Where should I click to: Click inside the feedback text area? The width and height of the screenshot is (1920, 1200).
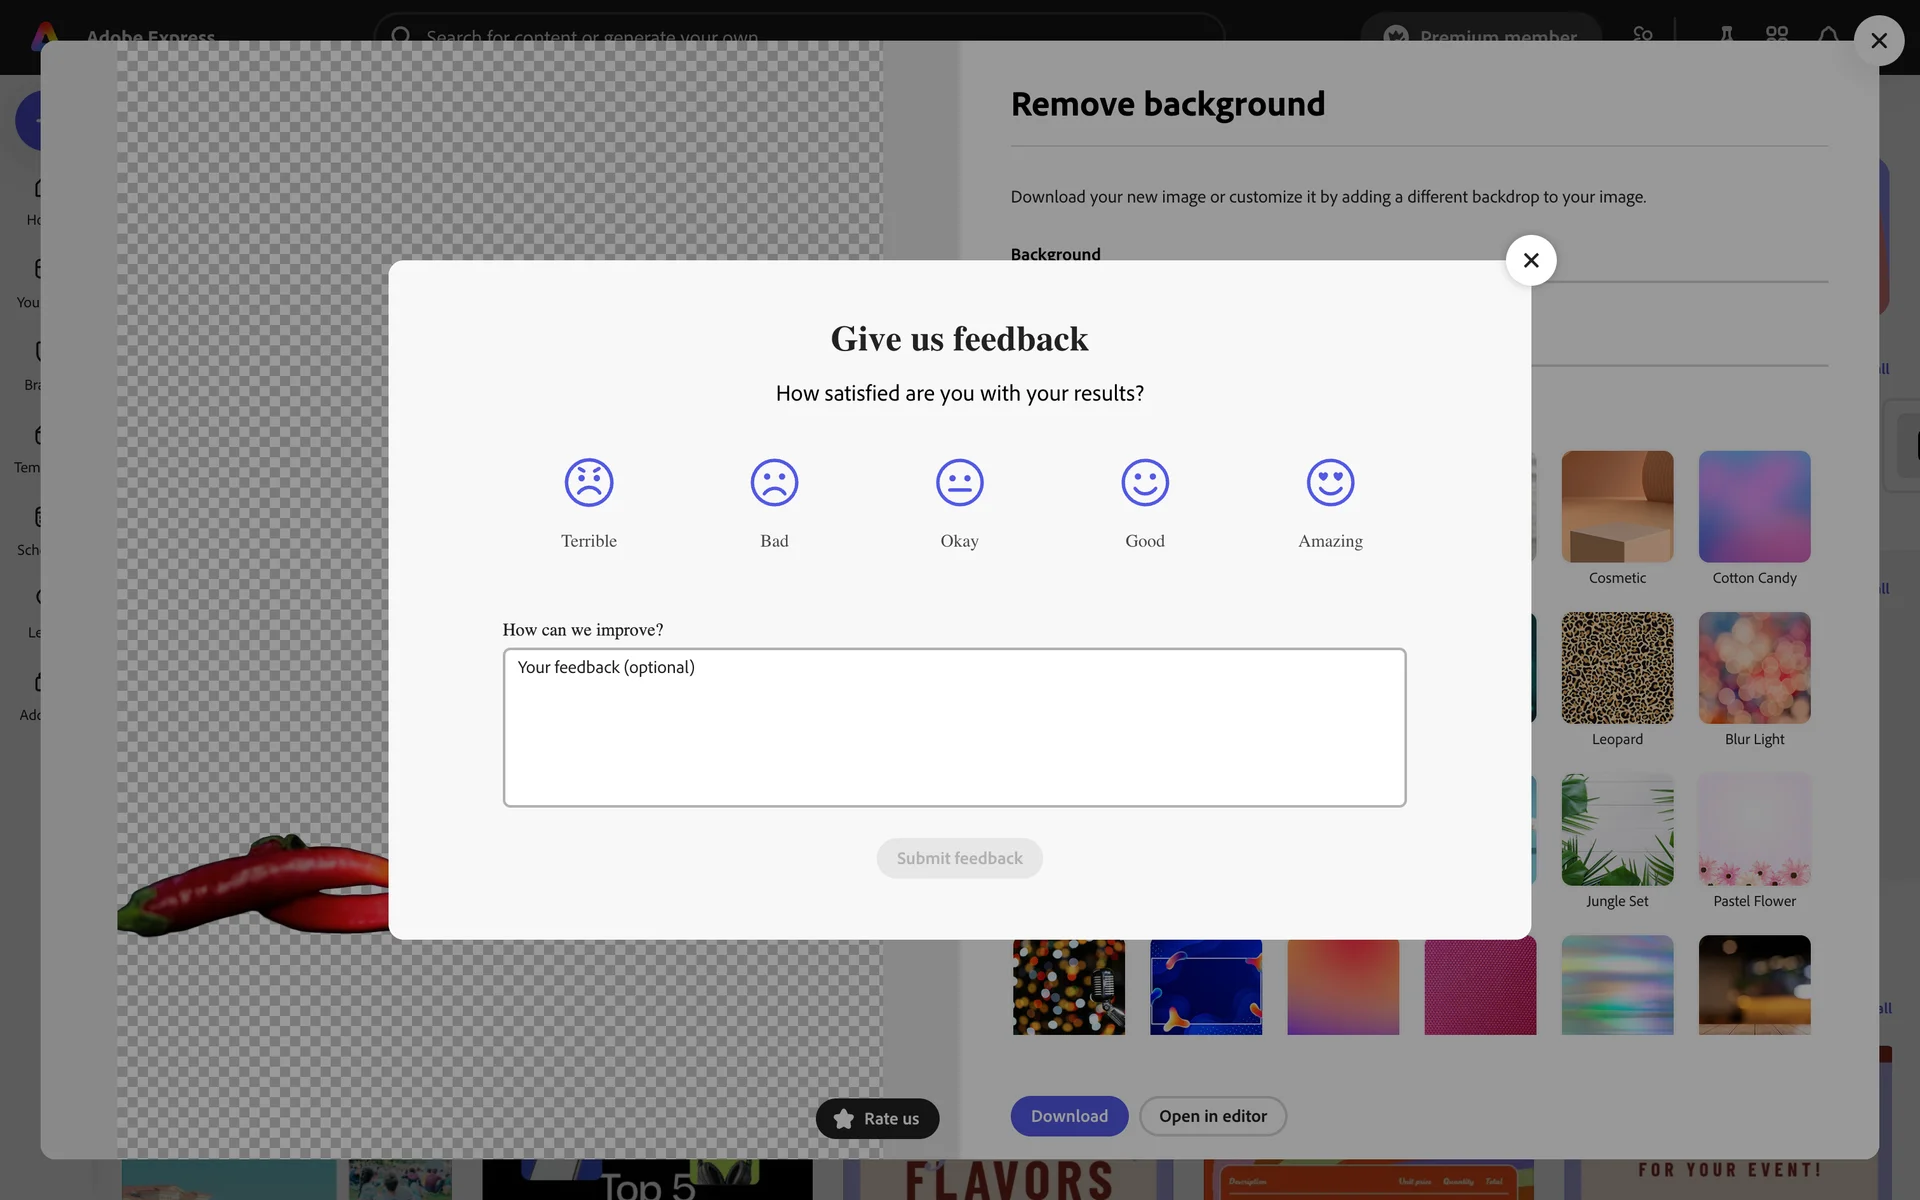(x=954, y=727)
